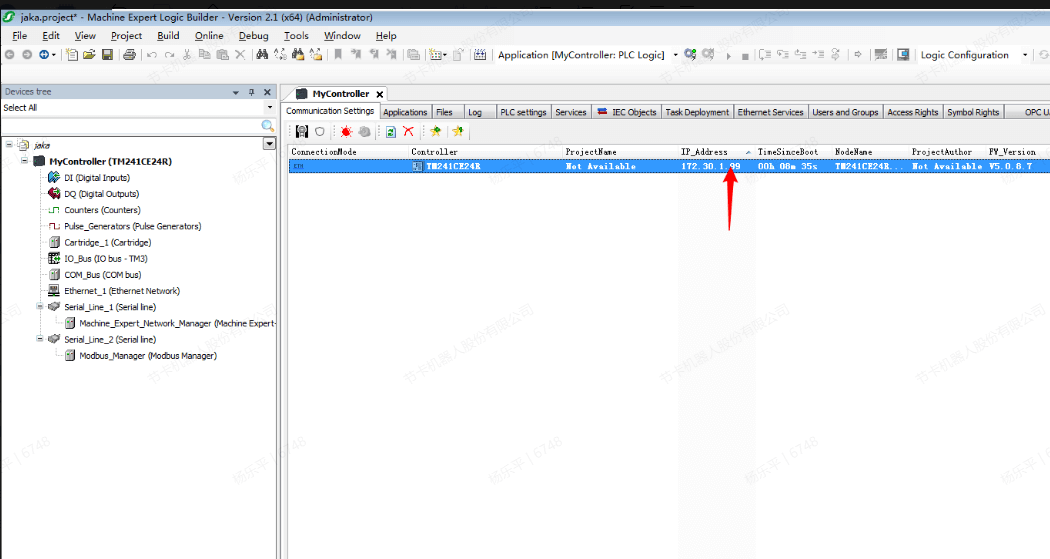Collapse the Serial_Line_1 tree node

40,307
